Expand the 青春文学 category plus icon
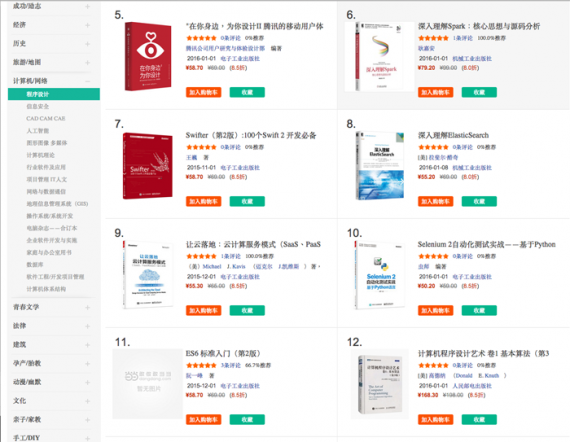 click(87, 308)
